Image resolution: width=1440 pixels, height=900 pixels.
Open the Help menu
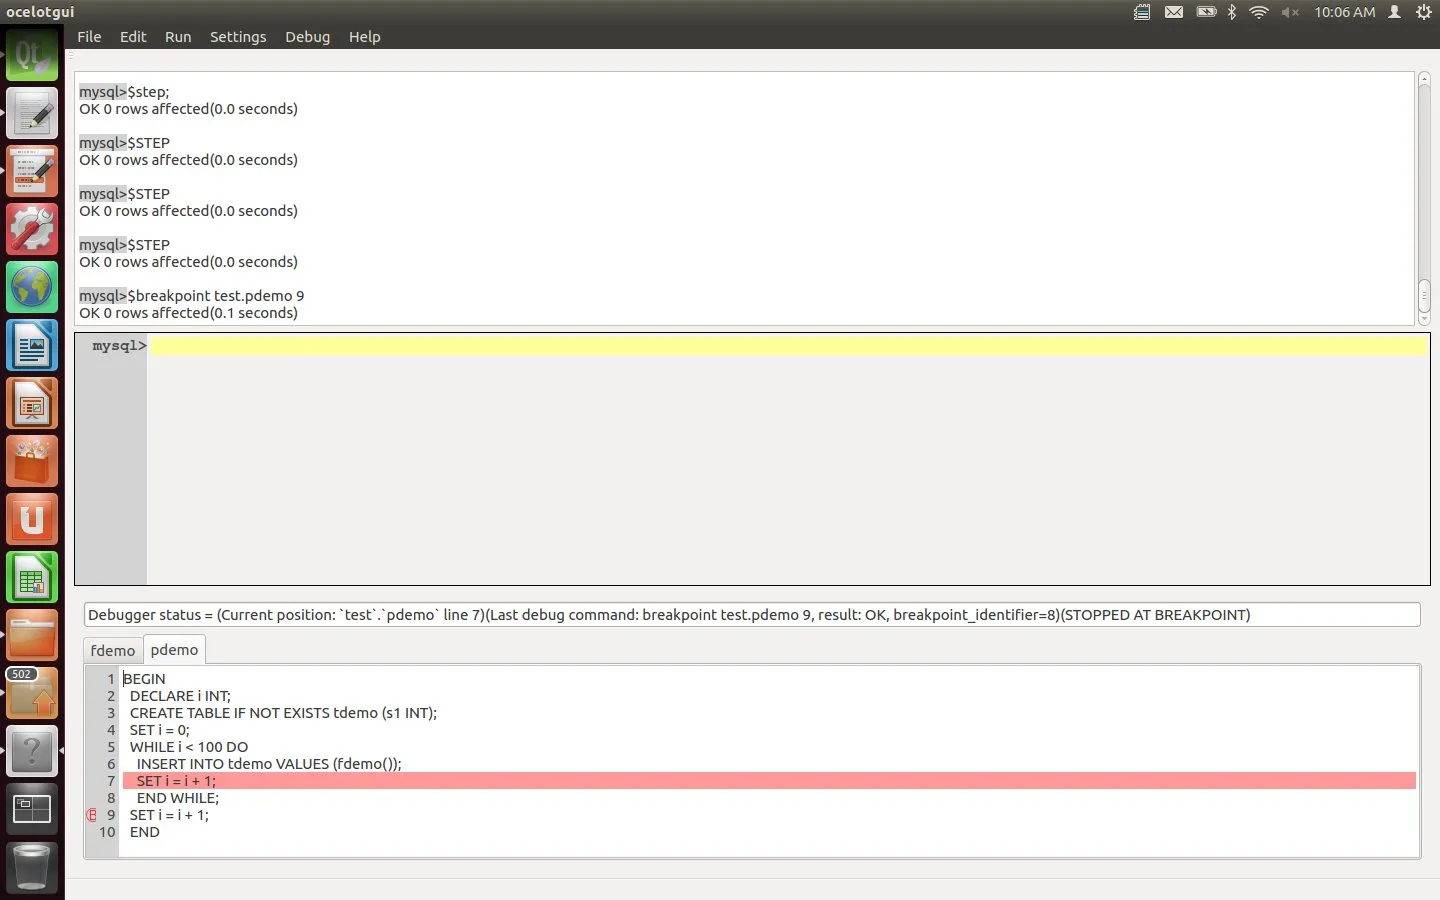364,37
